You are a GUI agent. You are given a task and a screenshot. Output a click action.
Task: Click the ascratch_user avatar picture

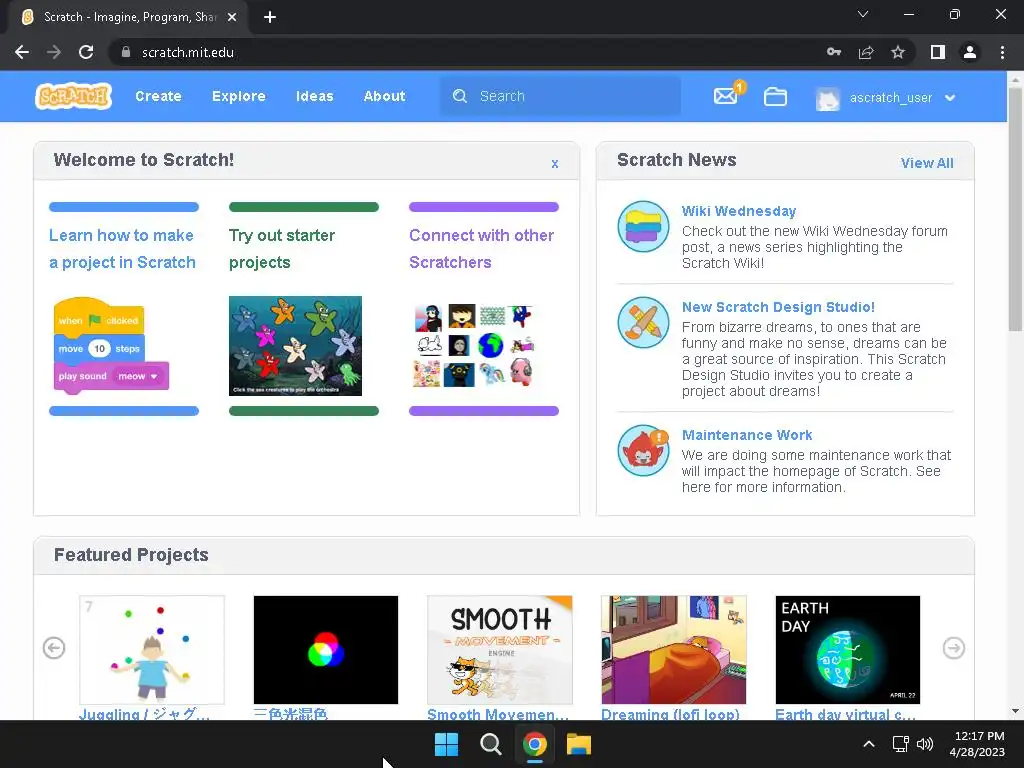pyautogui.click(x=827, y=98)
